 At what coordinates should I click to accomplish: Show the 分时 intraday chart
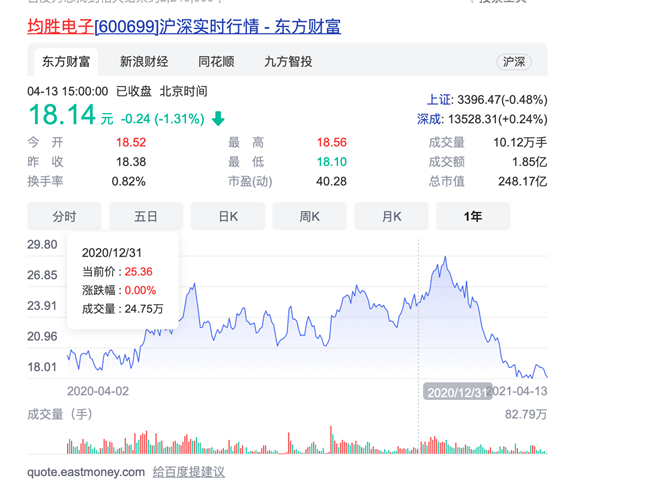tap(64, 216)
